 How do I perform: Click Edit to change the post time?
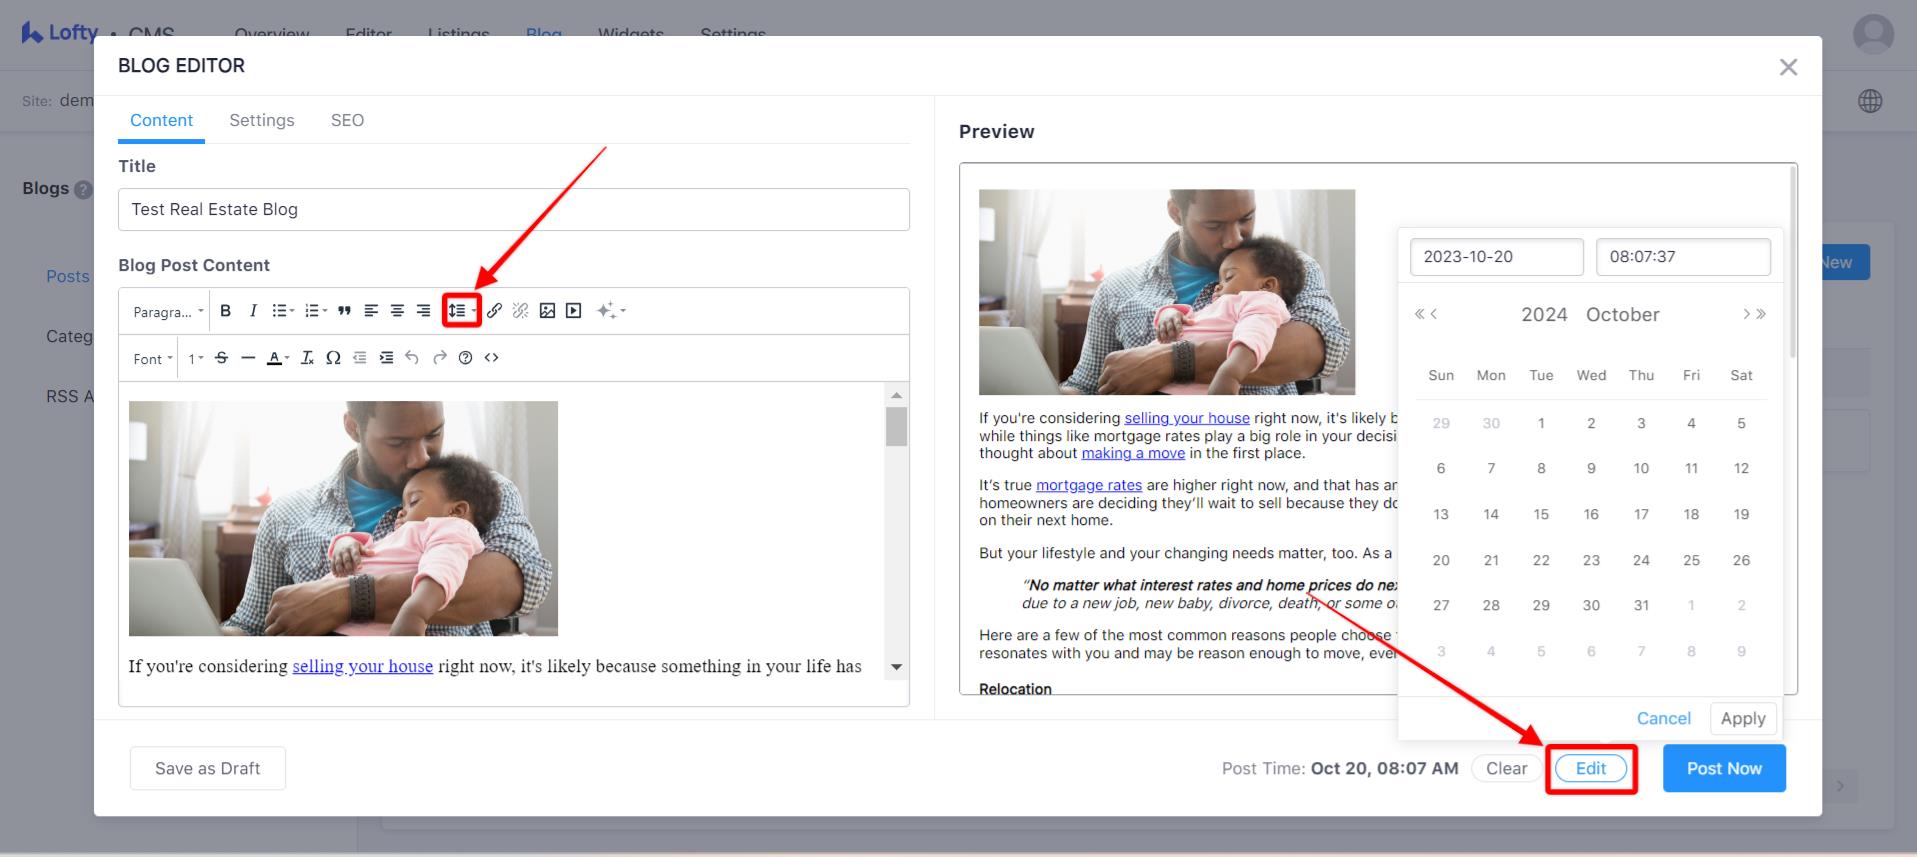(x=1591, y=768)
